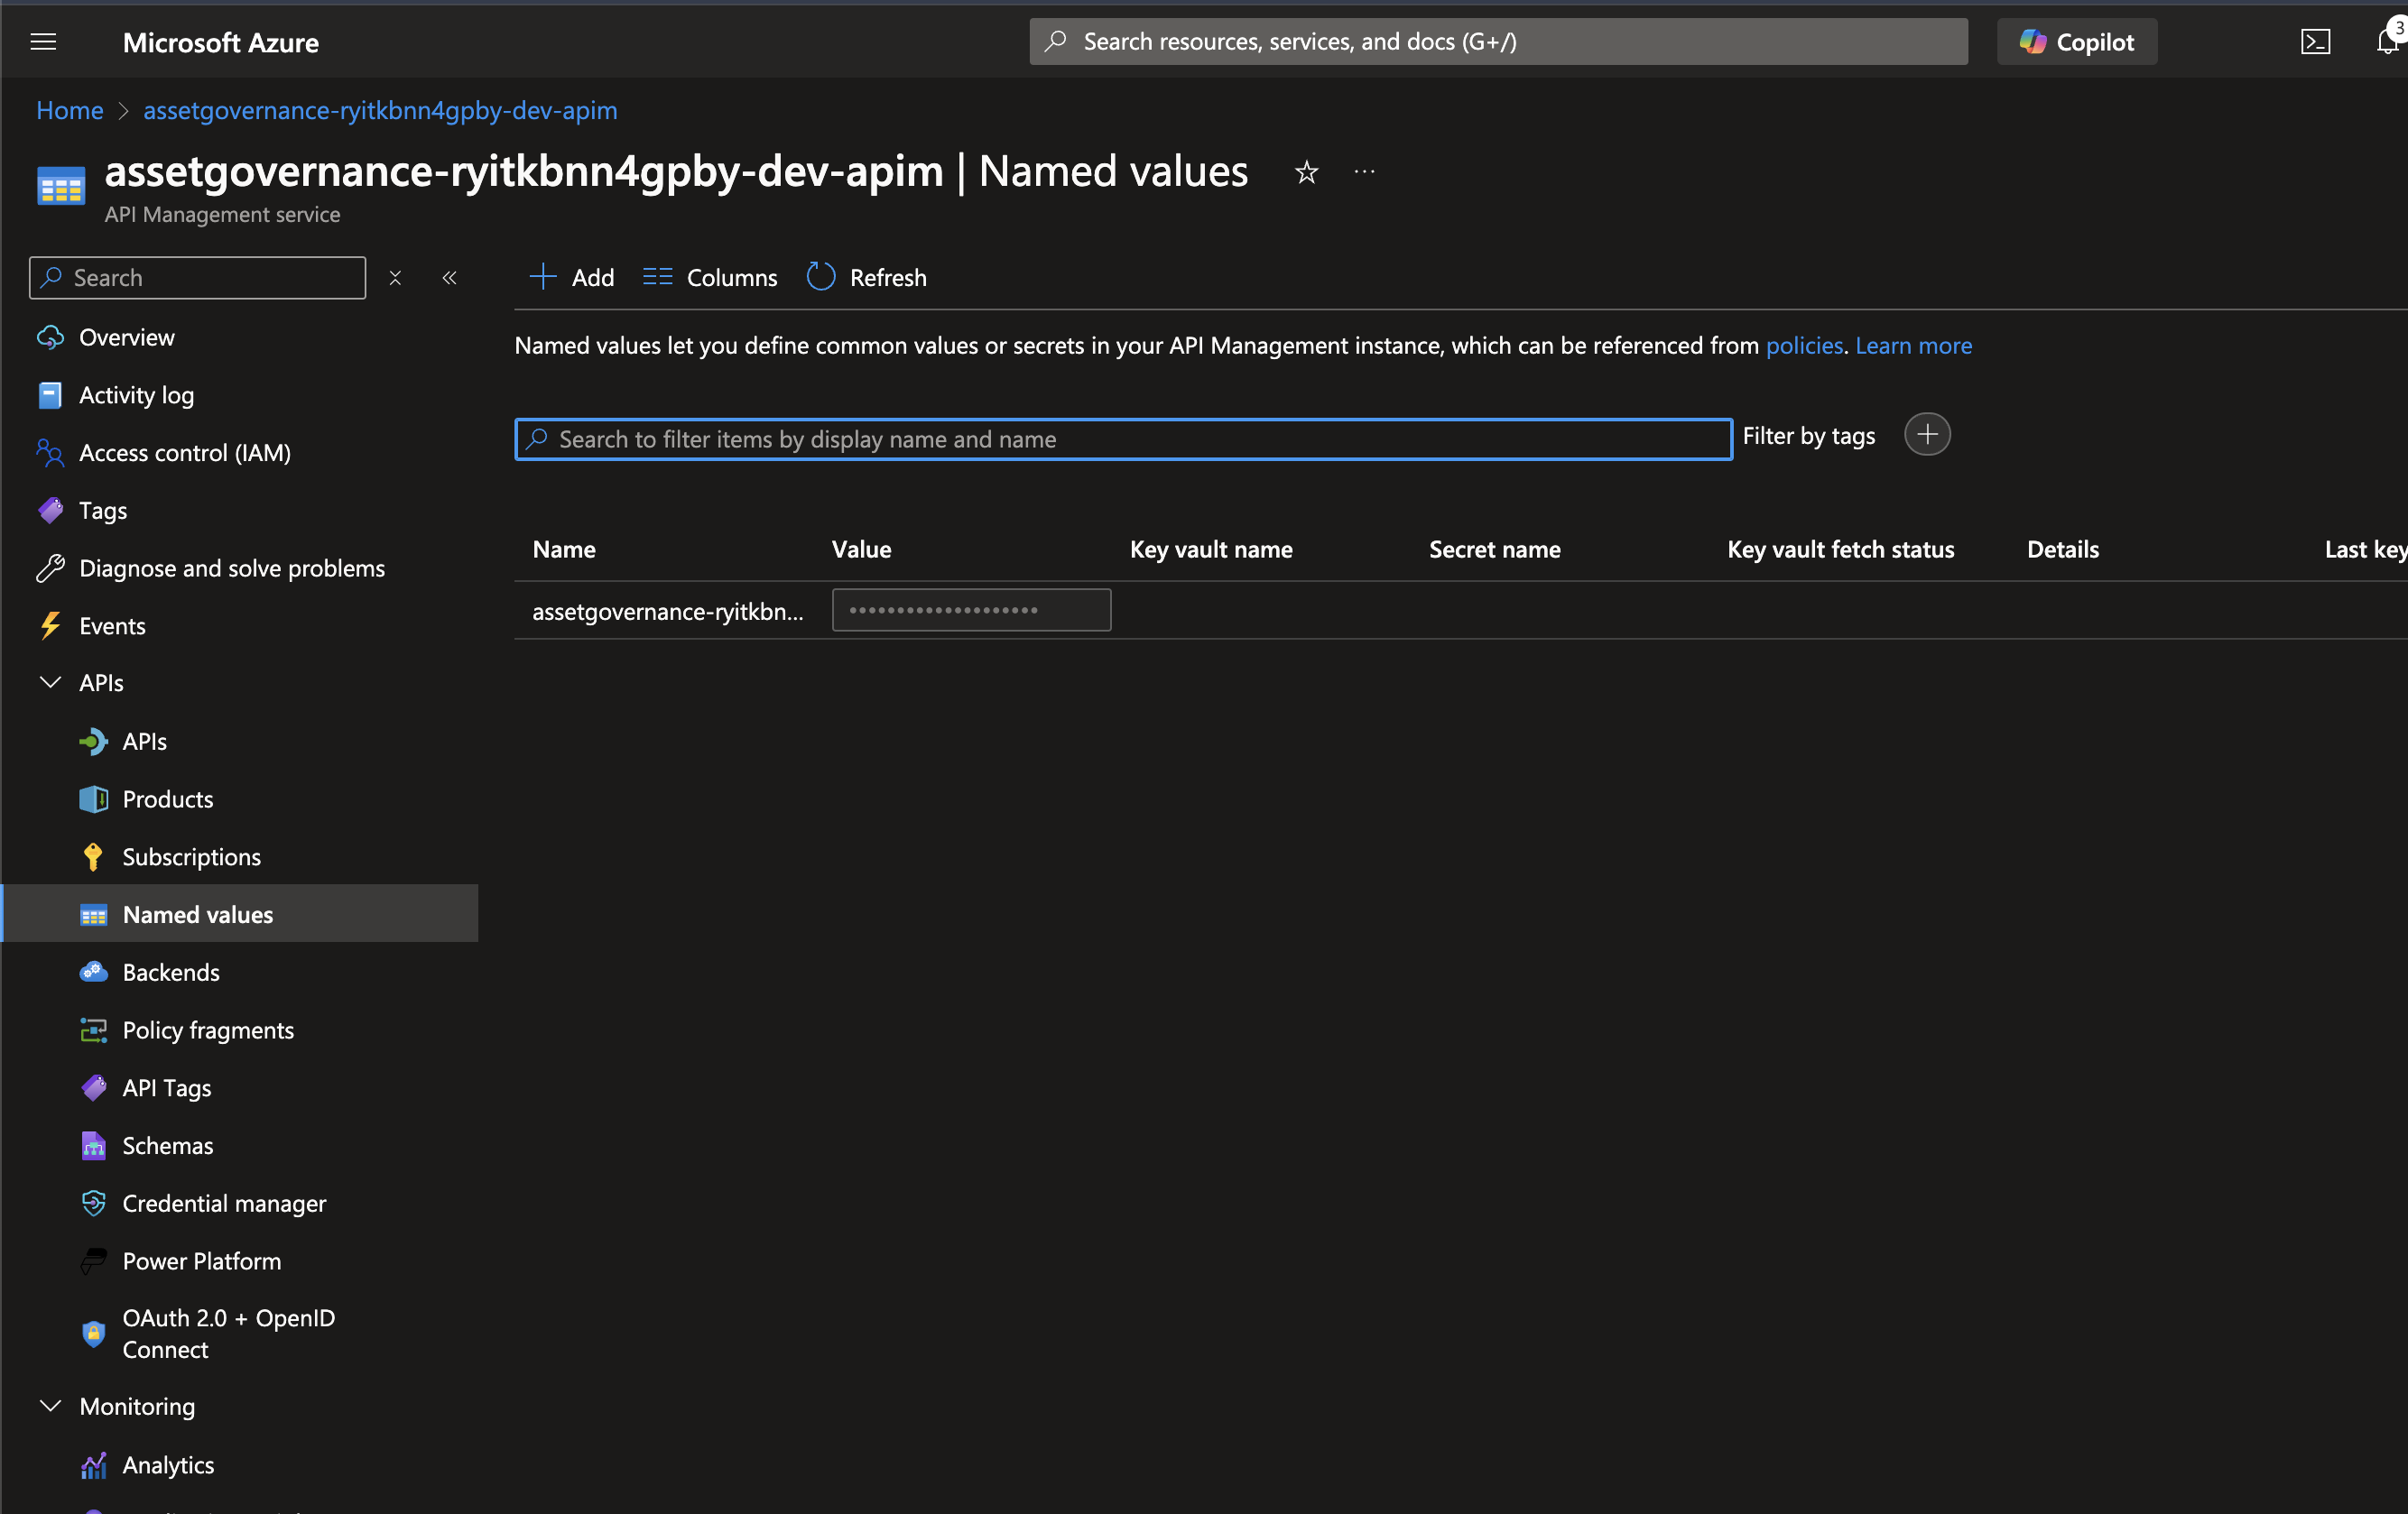The height and width of the screenshot is (1514, 2408).
Task: Click the Credential manager icon in sidebar
Action: [94, 1204]
